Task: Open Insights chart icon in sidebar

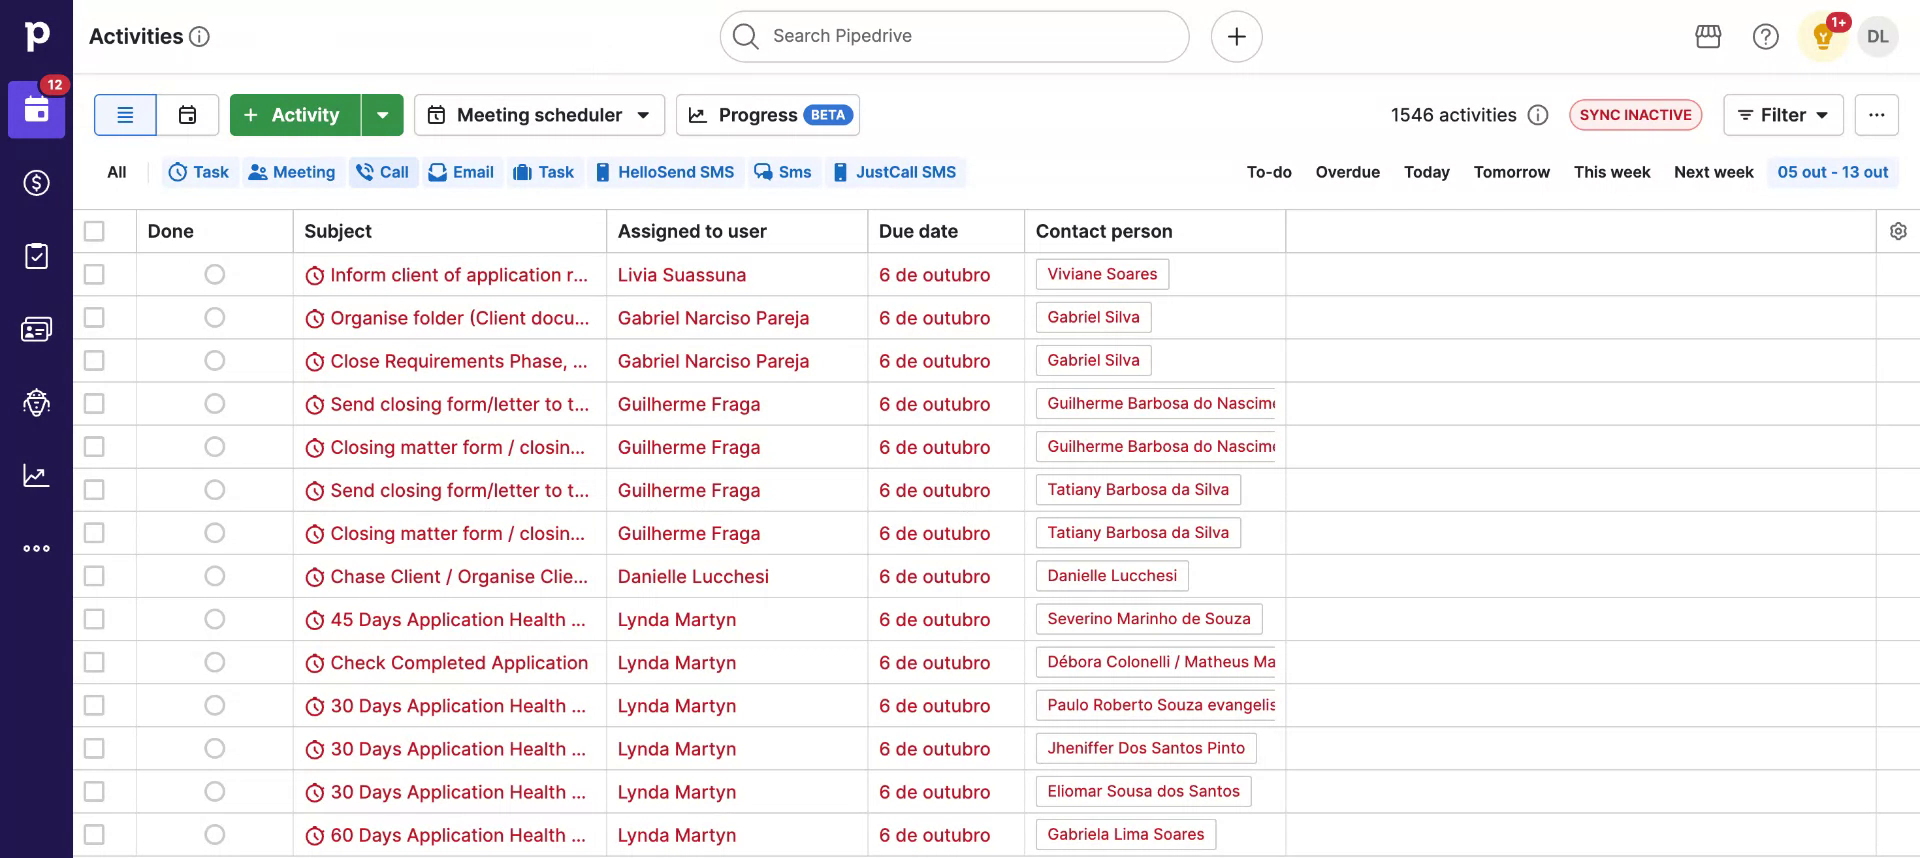Action: click(36, 475)
